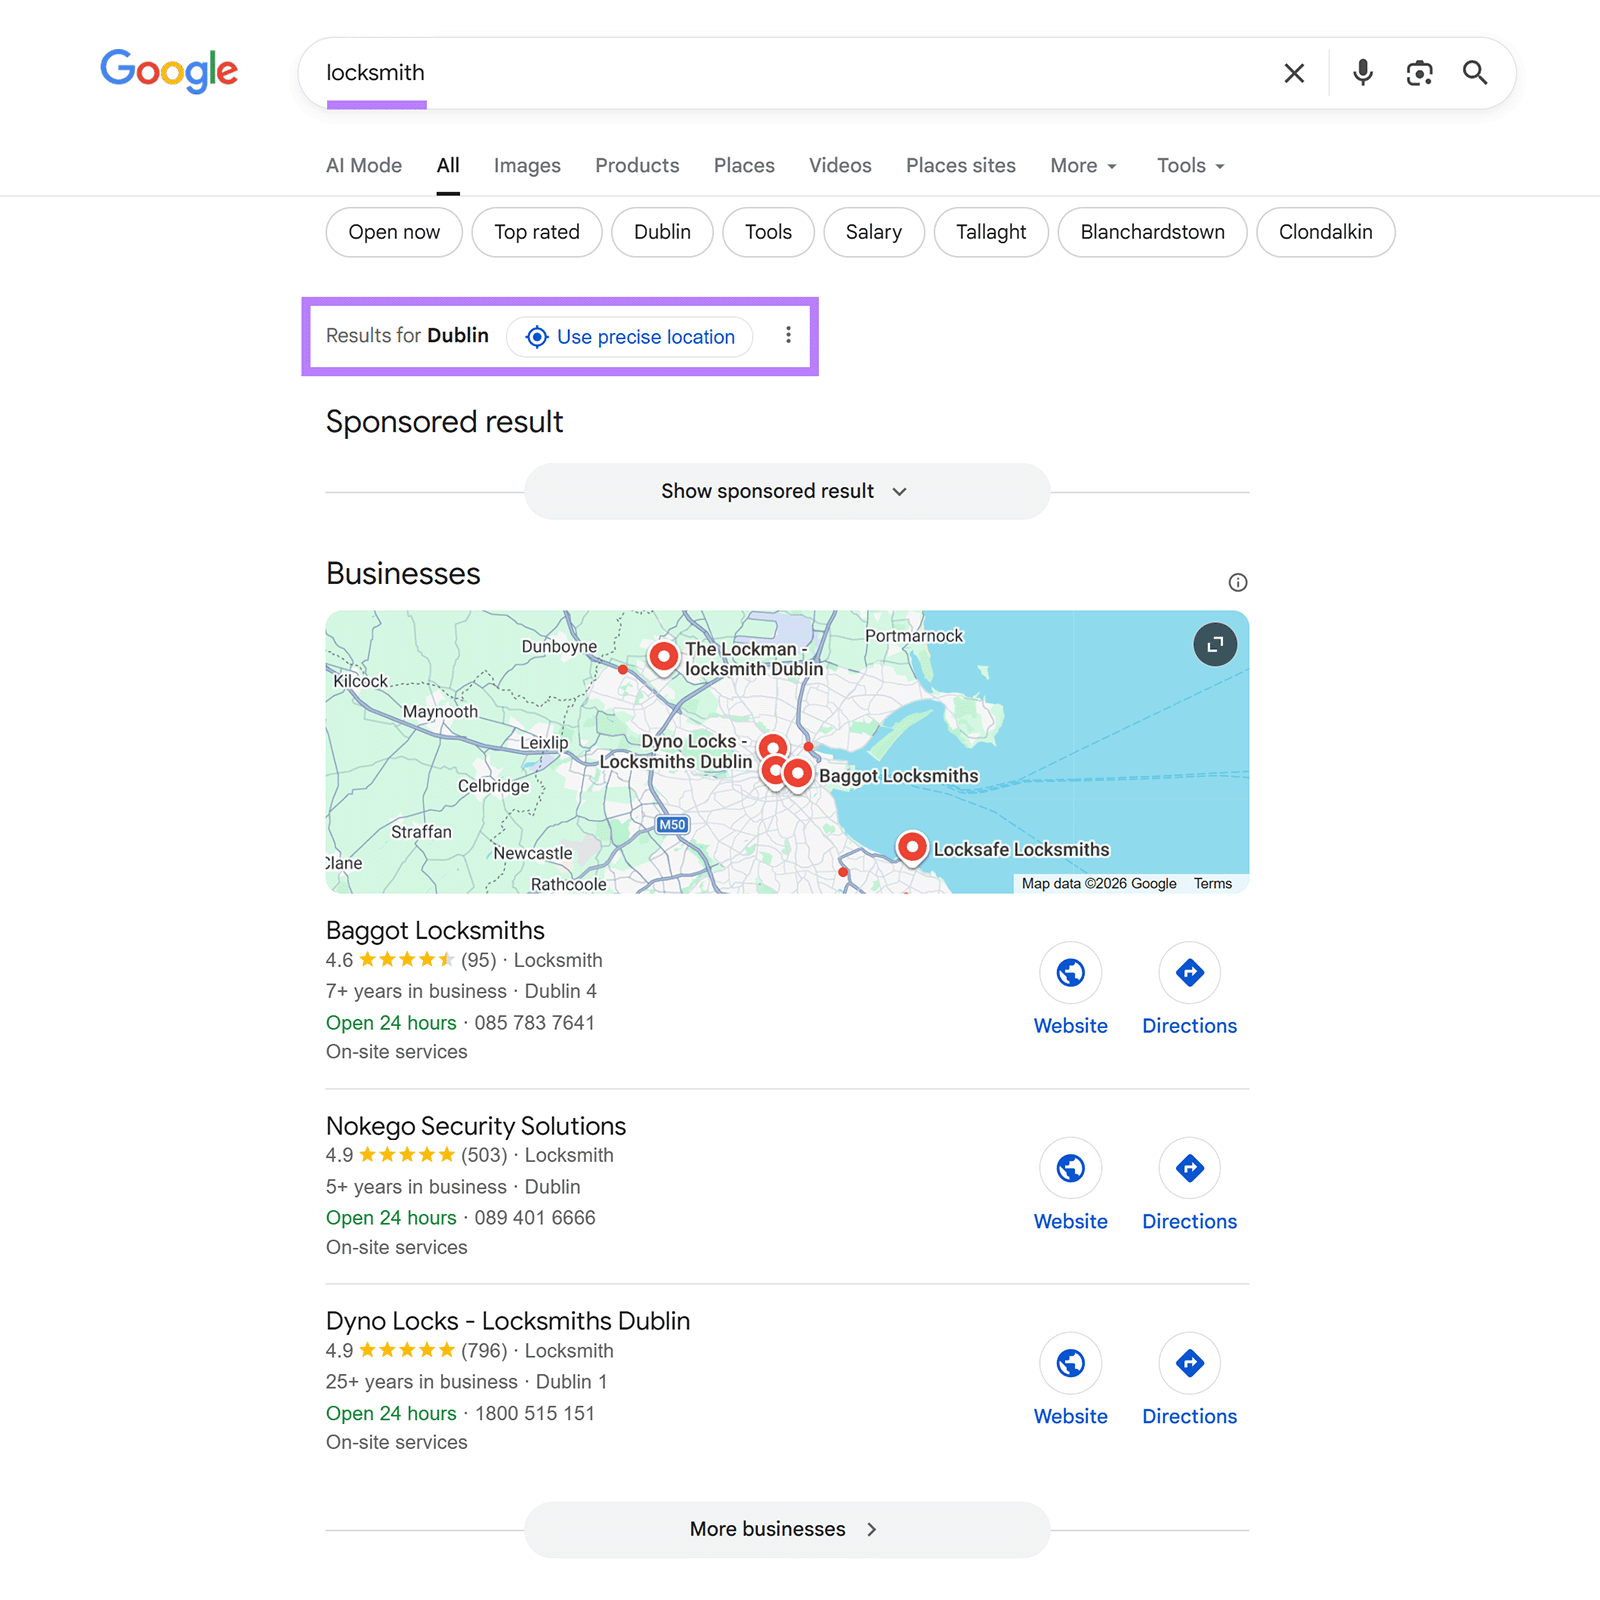The image size is (1600, 1600).
Task: Open the three-dot menu near location settings
Action: pyautogui.click(x=788, y=336)
